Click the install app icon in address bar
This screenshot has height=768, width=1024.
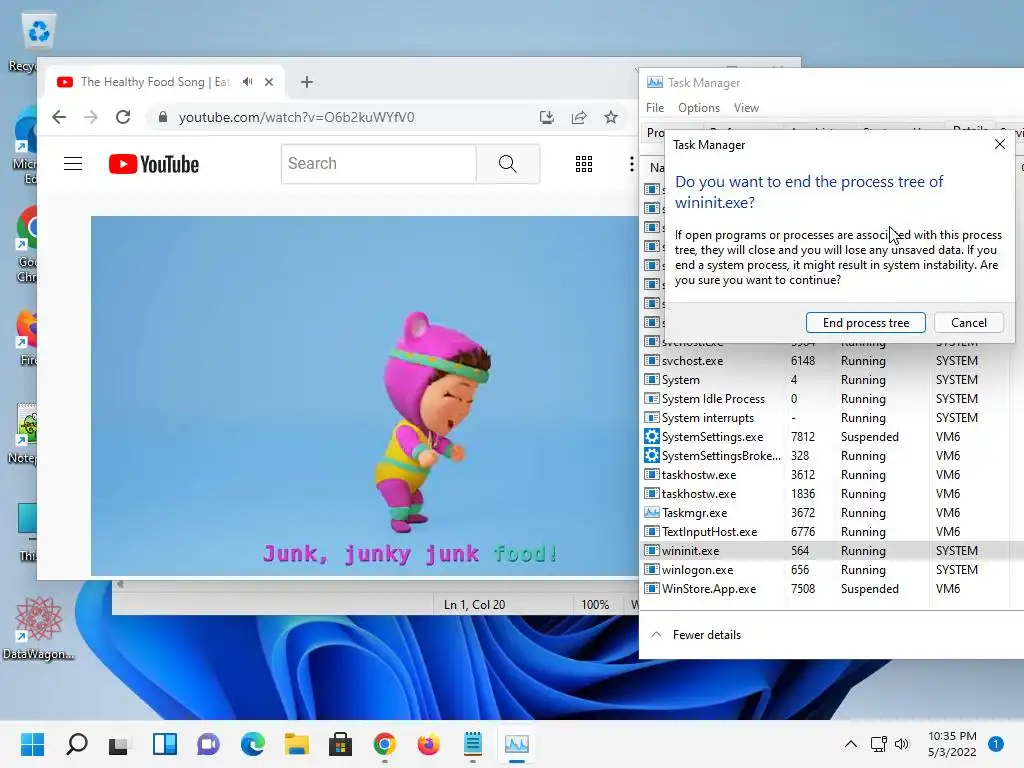(547, 117)
